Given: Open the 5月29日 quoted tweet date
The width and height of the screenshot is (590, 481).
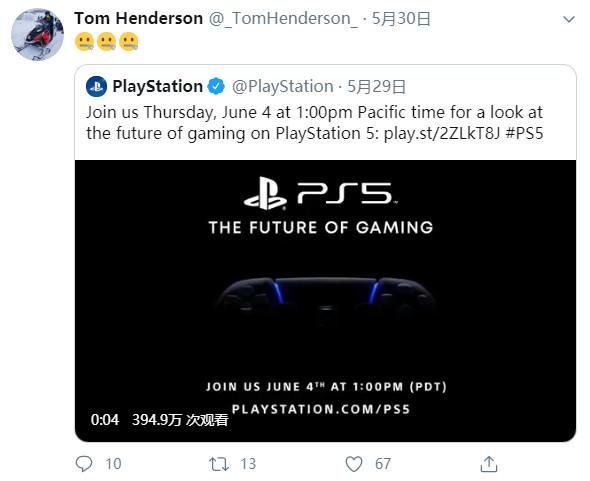Looking at the screenshot, I should pos(376,87).
